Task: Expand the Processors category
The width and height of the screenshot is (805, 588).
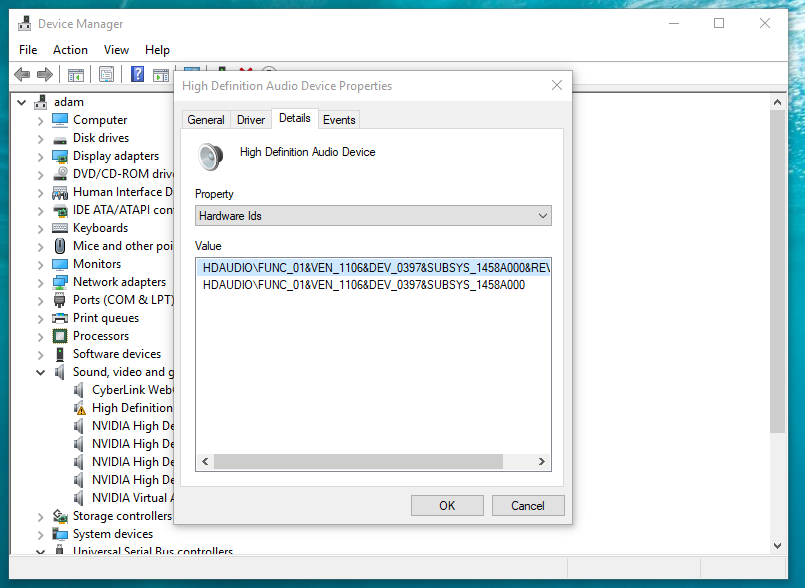Action: pyautogui.click(x=40, y=336)
